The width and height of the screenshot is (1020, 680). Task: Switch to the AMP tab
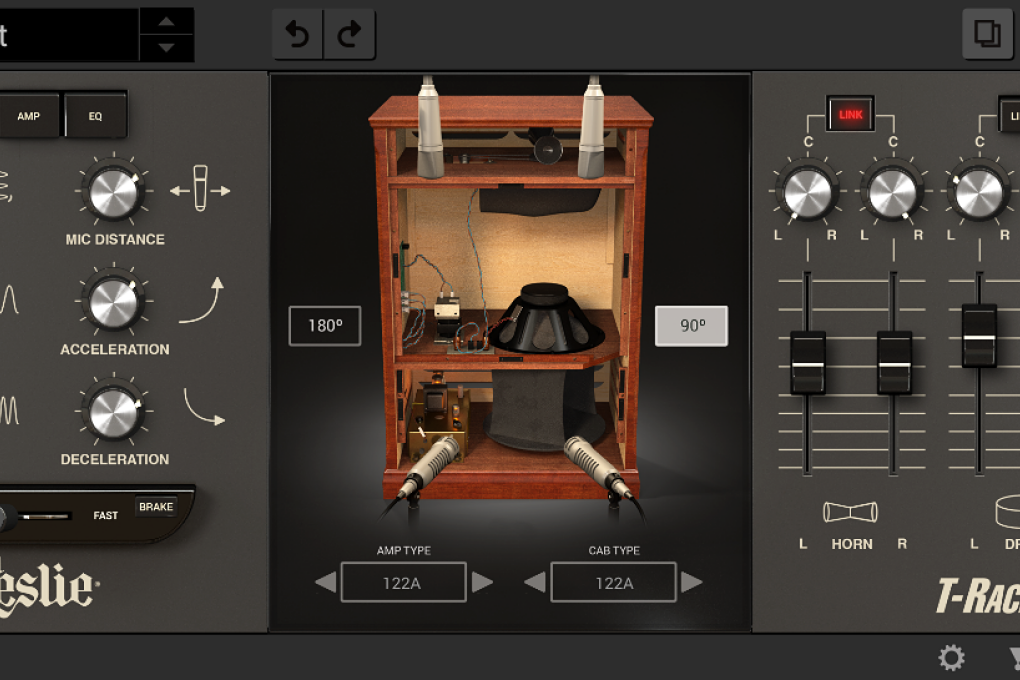(29, 116)
